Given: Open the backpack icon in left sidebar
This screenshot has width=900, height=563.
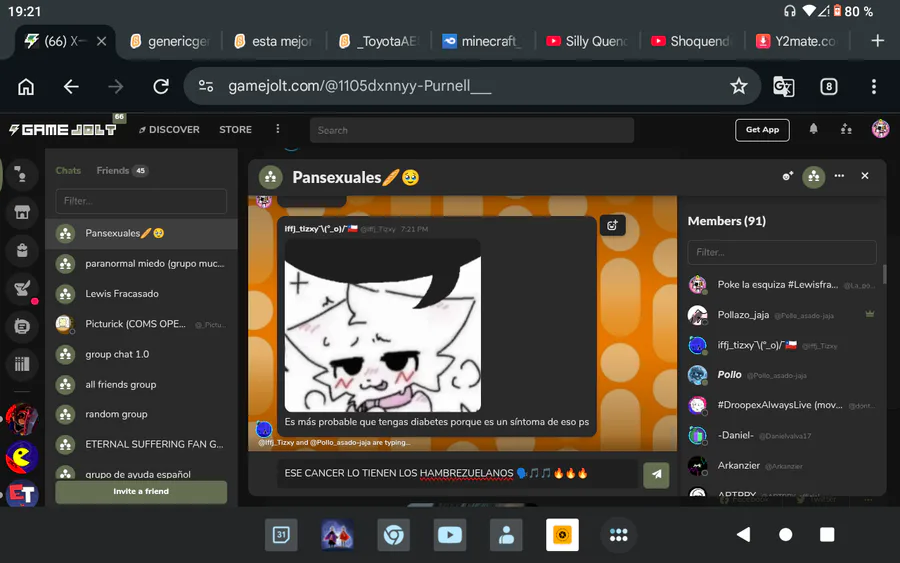Looking at the screenshot, I should 22,250.
